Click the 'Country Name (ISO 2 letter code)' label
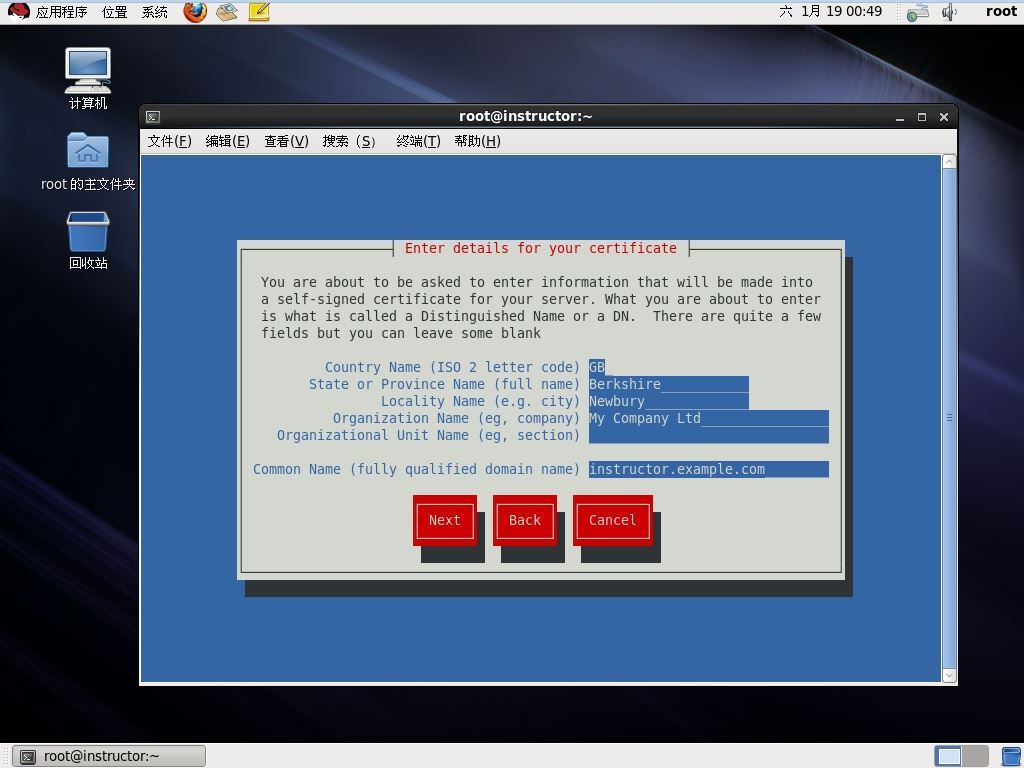 click(x=452, y=367)
